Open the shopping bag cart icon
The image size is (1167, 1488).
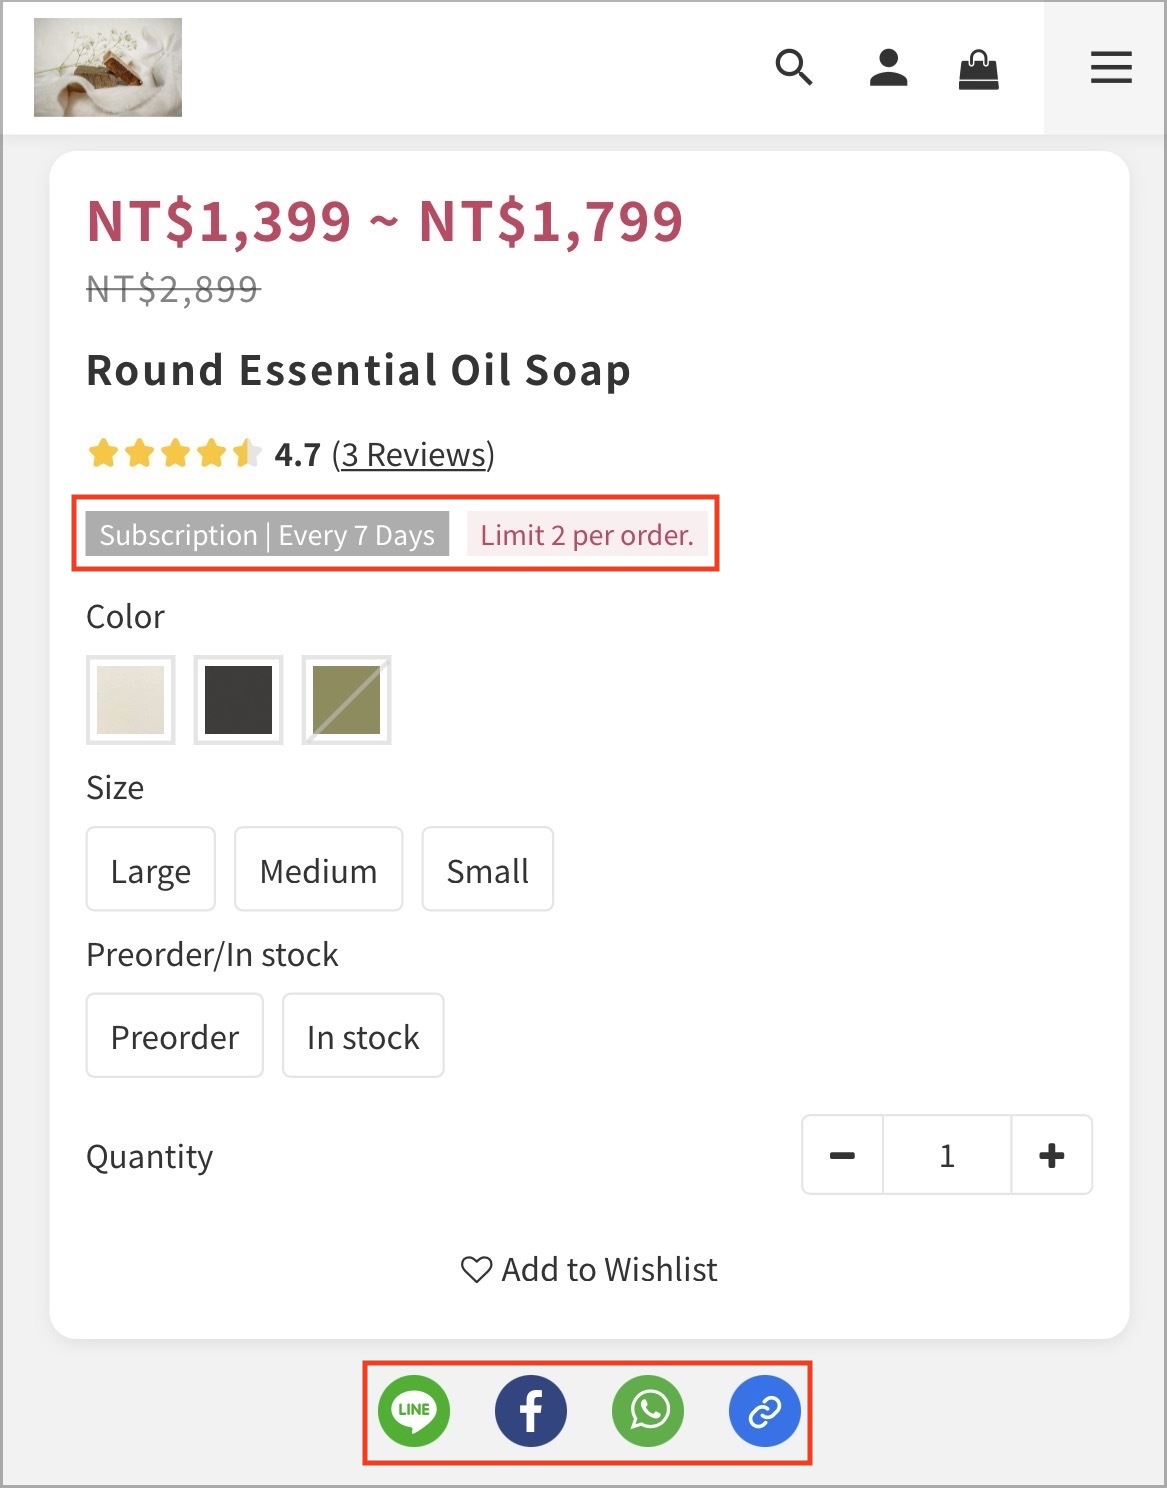[x=978, y=70]
